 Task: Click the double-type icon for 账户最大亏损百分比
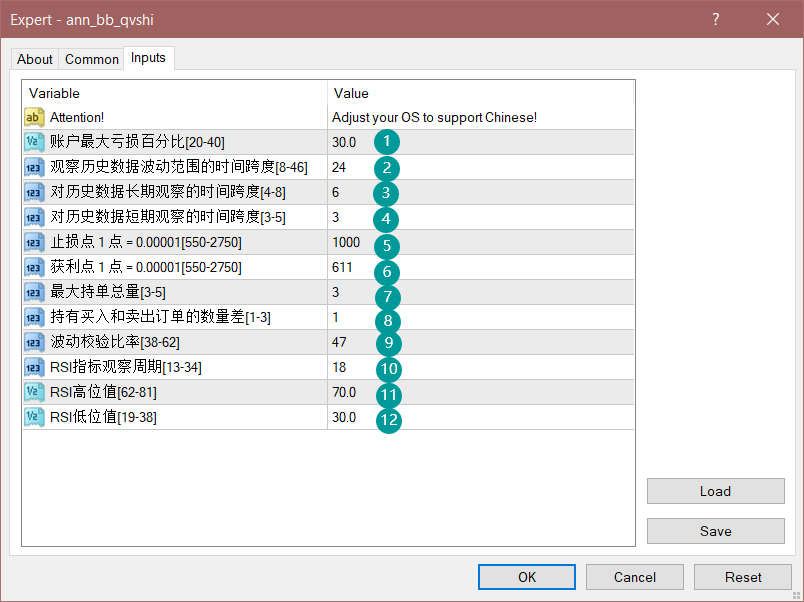point(34,142)
